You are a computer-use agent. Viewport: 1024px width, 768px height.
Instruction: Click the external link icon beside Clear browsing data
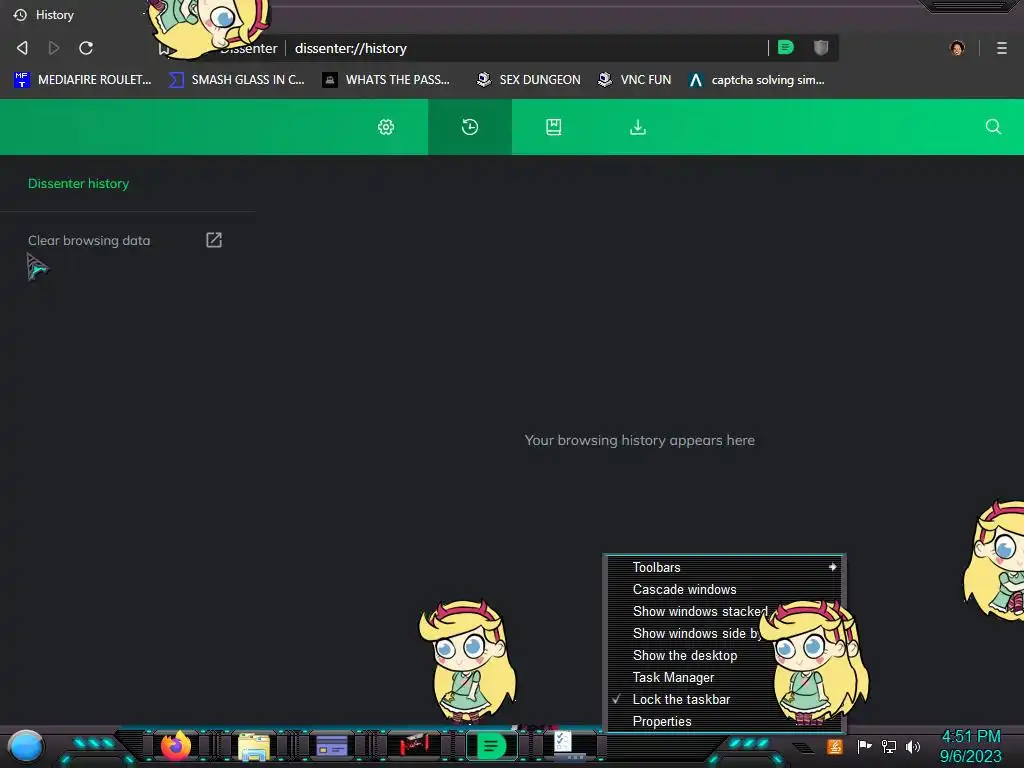coord(214,240)
